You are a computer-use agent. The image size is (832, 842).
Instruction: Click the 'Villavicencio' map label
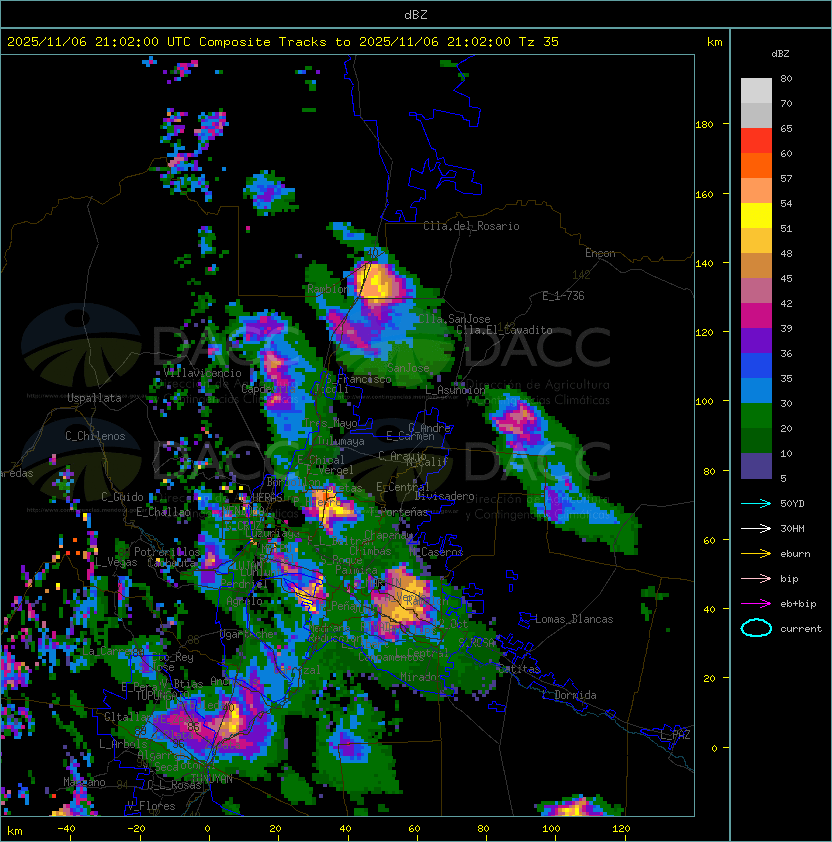point(202,373)
